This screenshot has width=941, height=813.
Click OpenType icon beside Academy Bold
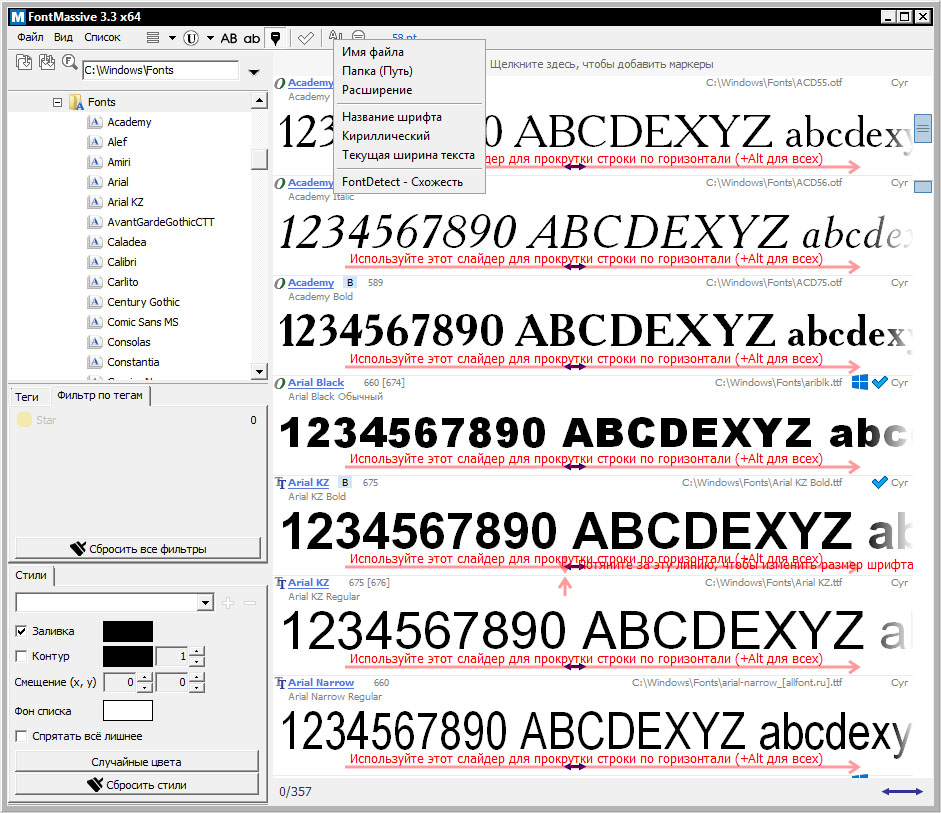click(x=280, y=283)
